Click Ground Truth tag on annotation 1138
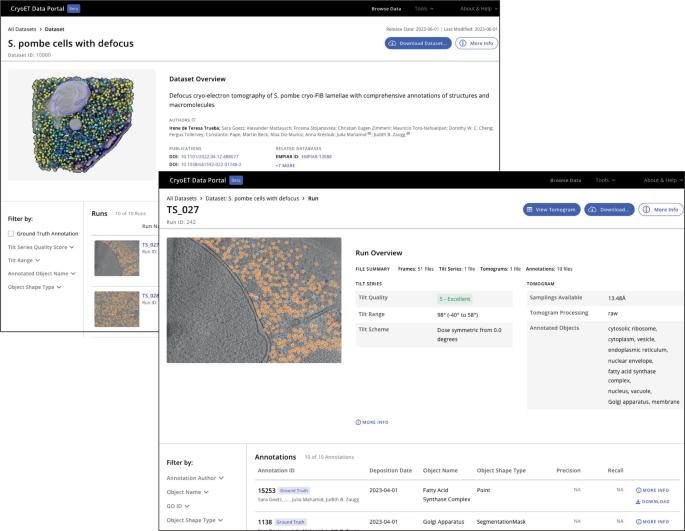Image resolution: width=685 pixels, height=531 pixels. pos(291,522)
